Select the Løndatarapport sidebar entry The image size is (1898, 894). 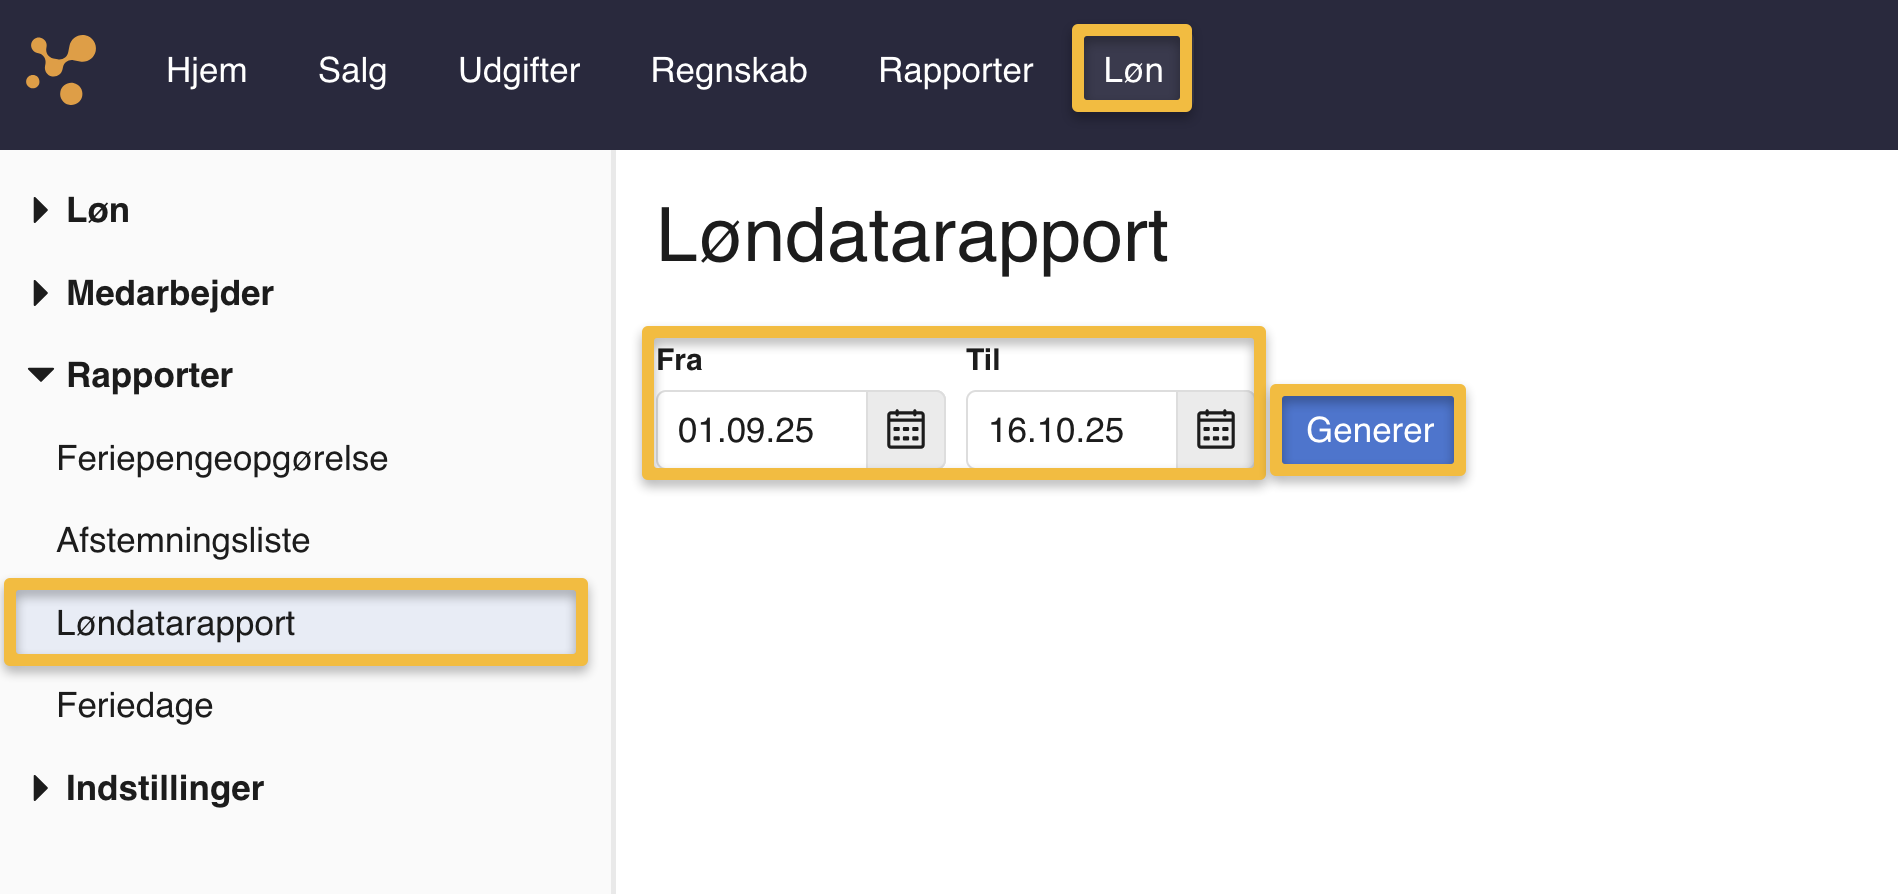175,622
